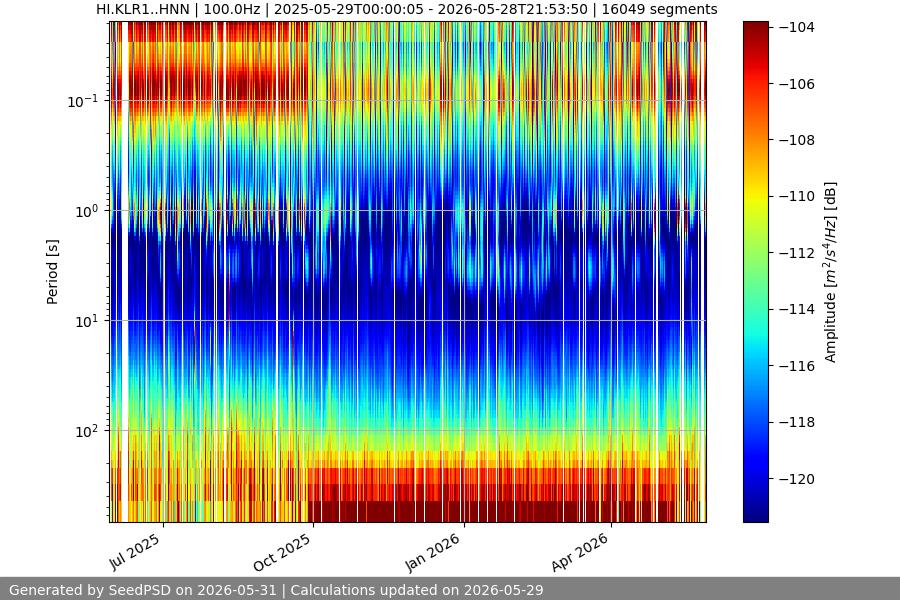Image resolution: width=900 pixels, height=600 pixels.
Task: Click the 'Oct 2025' x-axis label
Action: (282, 552)
